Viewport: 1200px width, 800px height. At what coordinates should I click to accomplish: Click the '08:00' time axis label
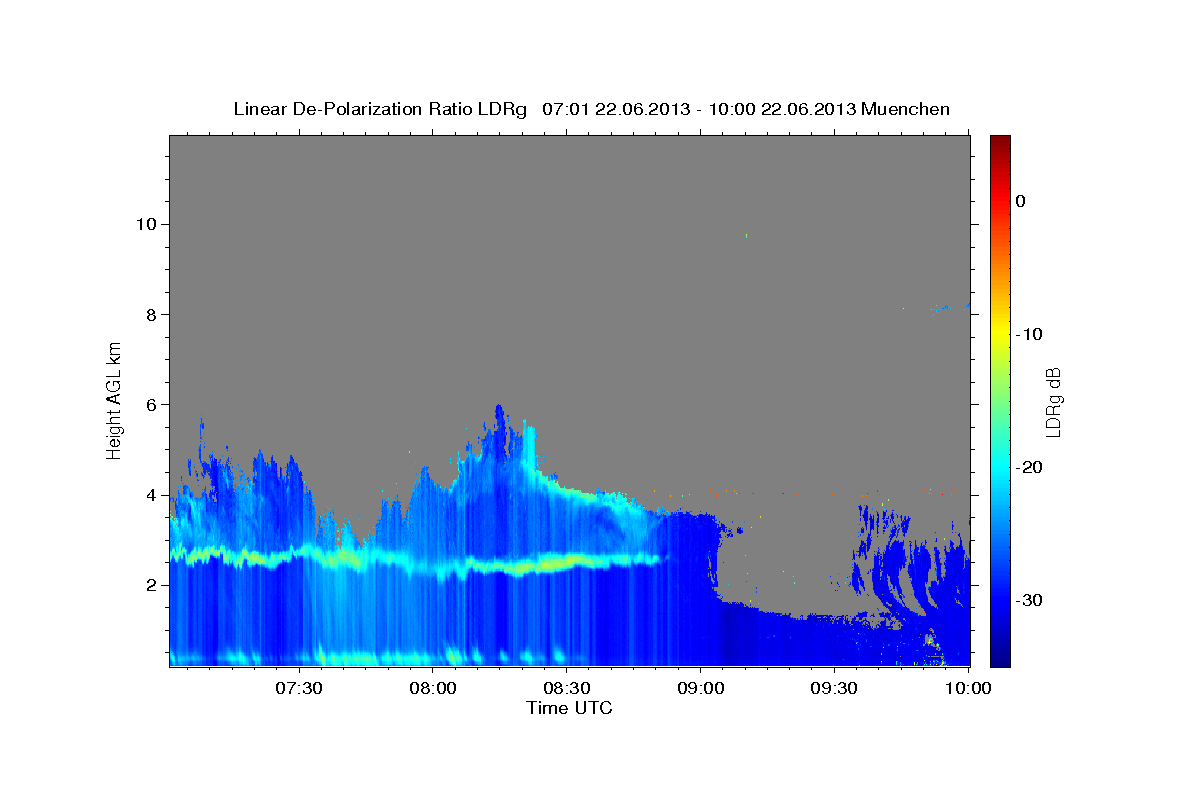coord(432,688)
